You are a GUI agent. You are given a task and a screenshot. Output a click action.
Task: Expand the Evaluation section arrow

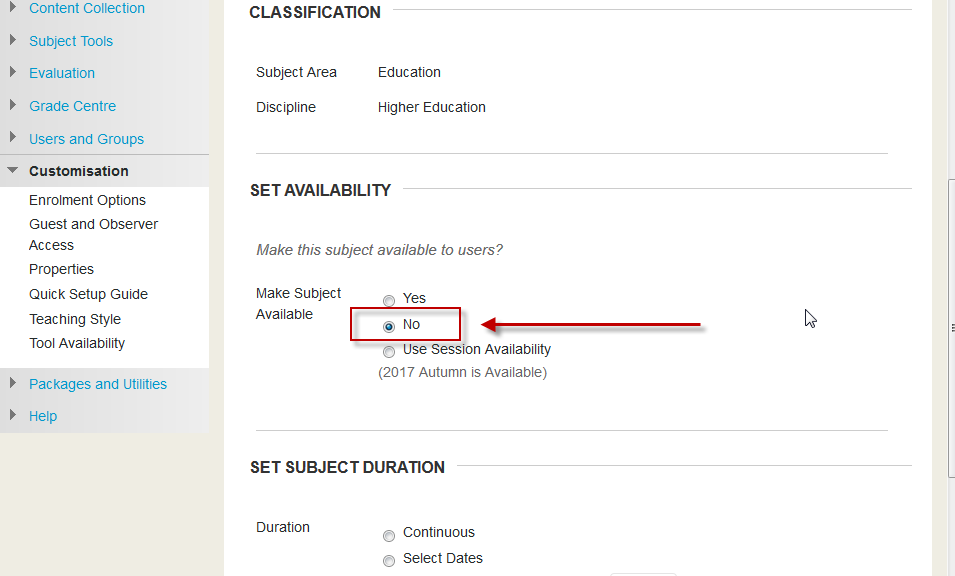coord(12,73)
